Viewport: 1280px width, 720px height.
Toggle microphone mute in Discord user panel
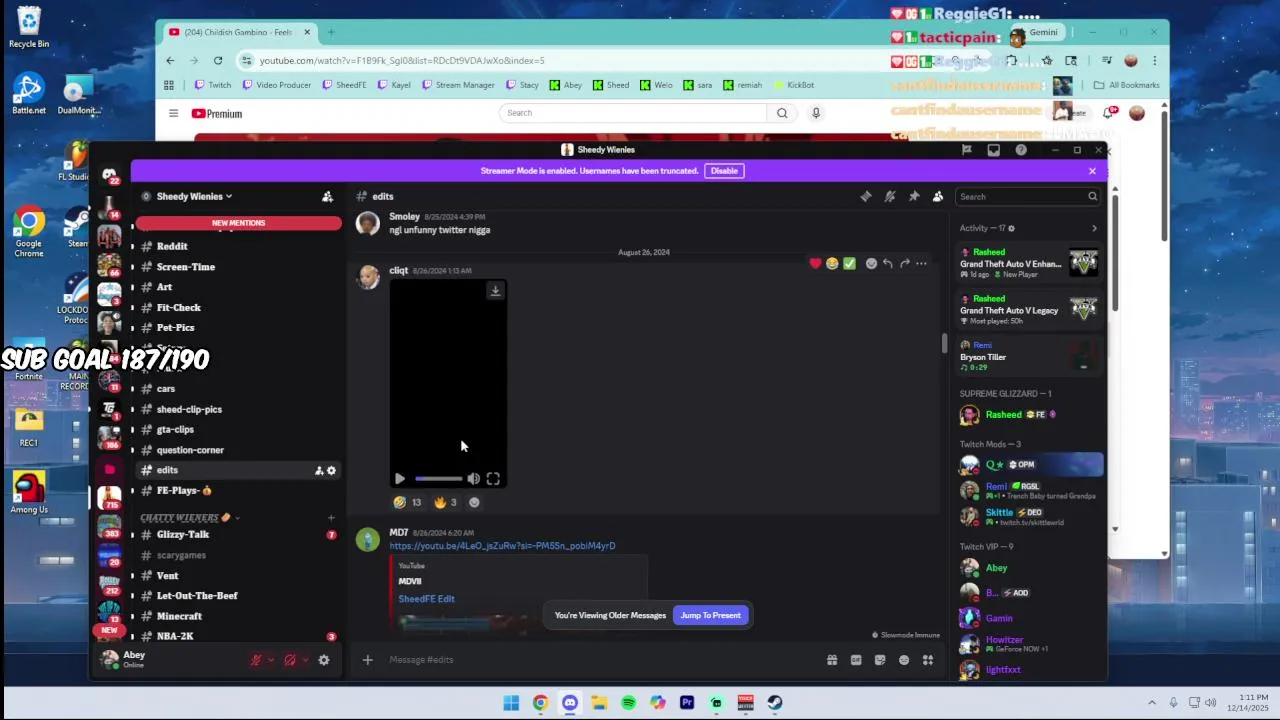tap(256, 660)
